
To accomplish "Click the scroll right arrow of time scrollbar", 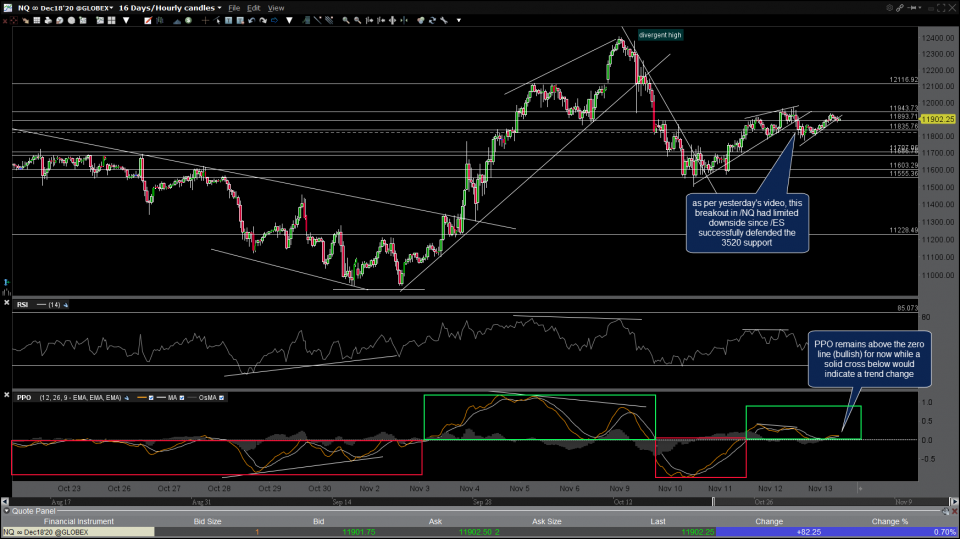I will (x=954, y=502).
